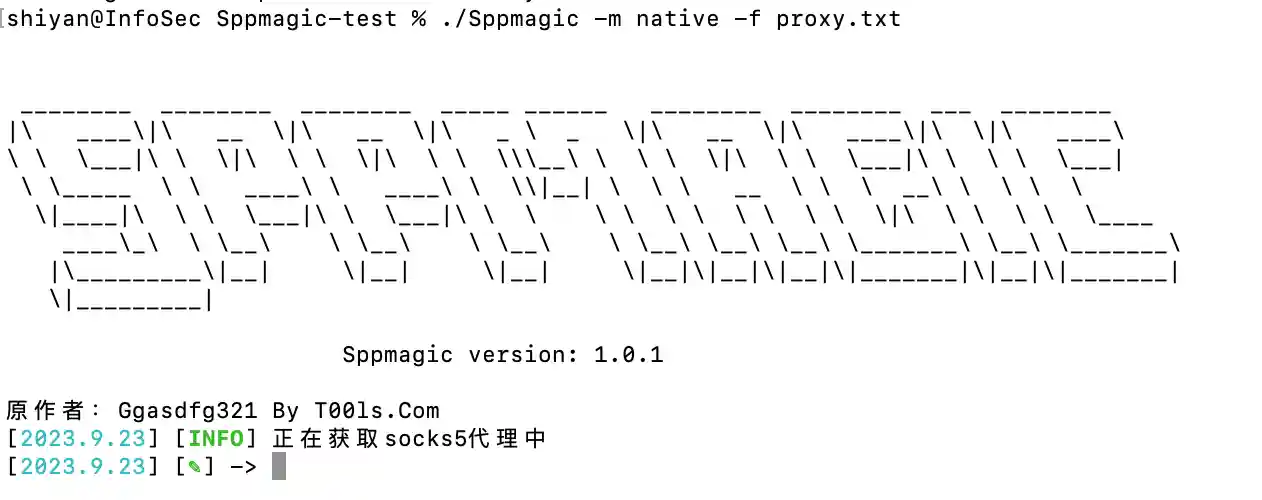1262x500 pixels.
Task: Click the gray terminal cursor block
Action: (x=279, y=467)
